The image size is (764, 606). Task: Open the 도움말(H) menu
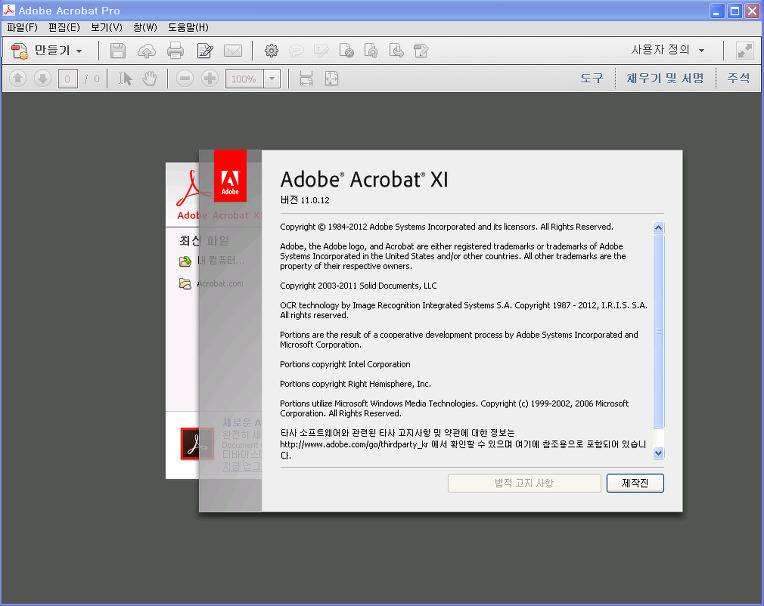tap(188, 27)
